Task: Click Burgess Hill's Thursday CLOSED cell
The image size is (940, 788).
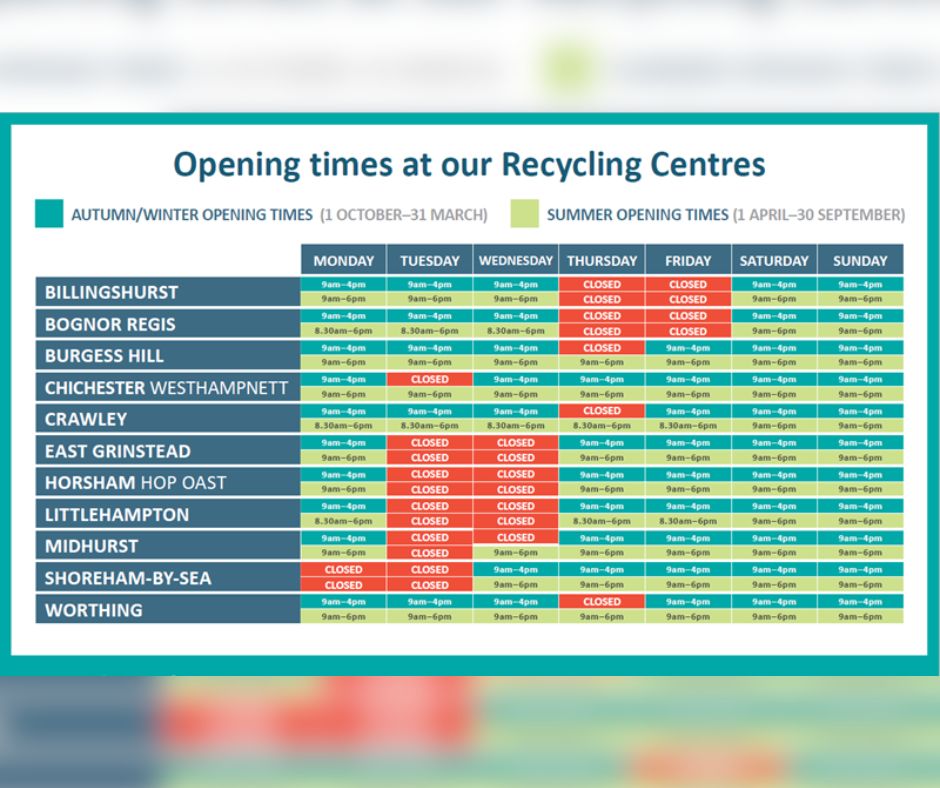Action: click(x=601, y=348)
